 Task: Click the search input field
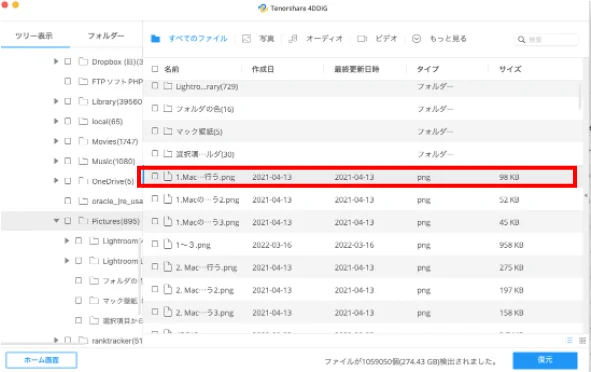[546, 40]
